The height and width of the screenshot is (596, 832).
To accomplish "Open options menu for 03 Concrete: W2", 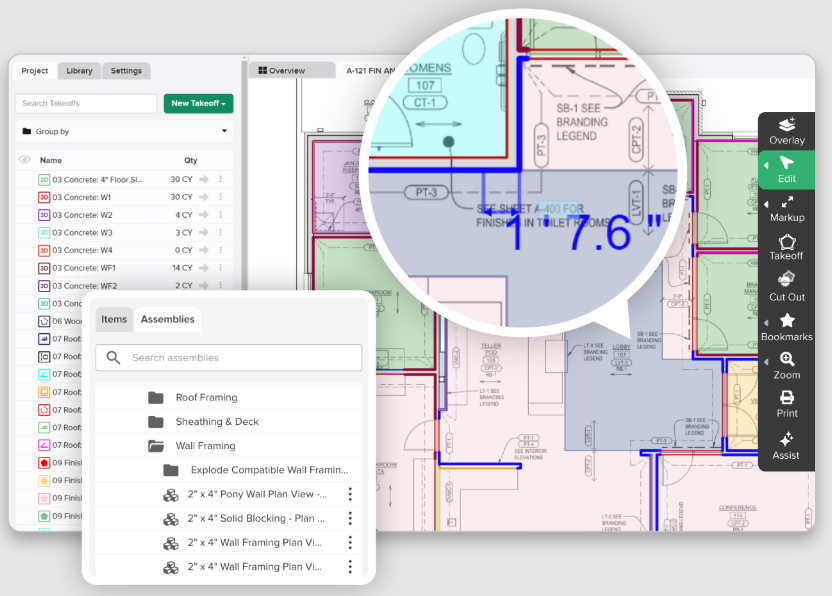I will click(221, 214).
